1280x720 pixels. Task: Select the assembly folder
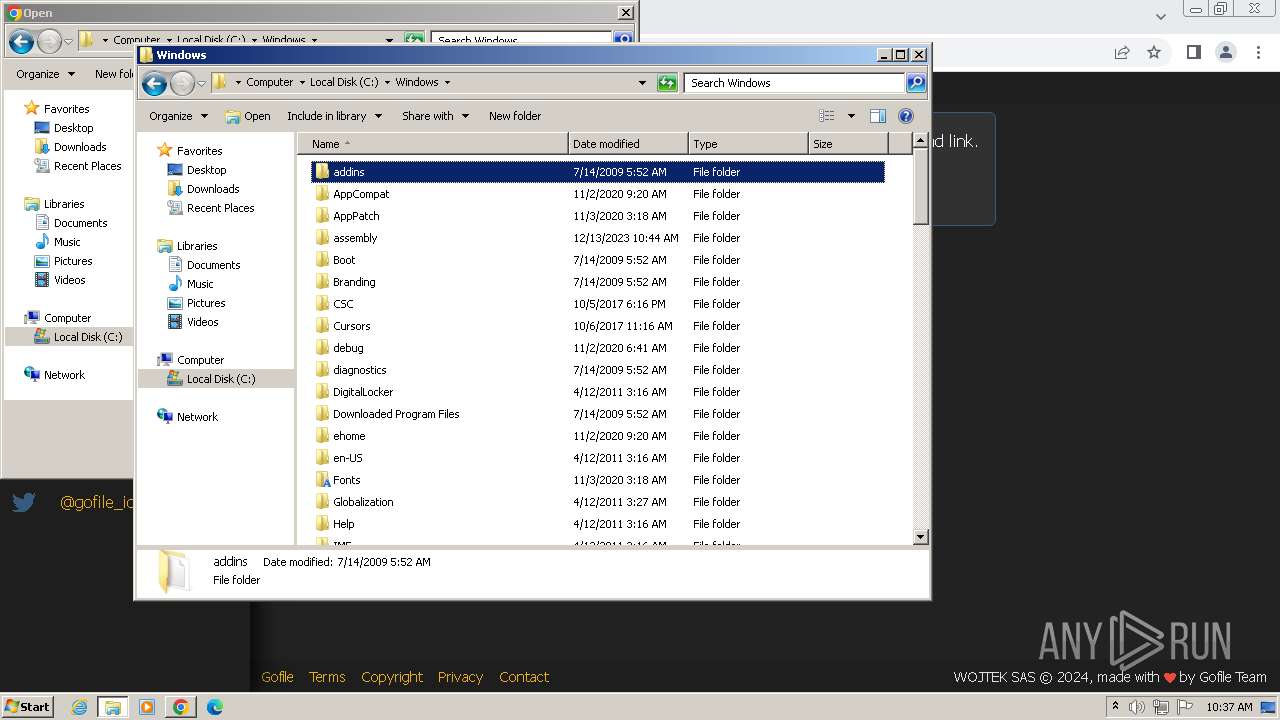(355, 238)
